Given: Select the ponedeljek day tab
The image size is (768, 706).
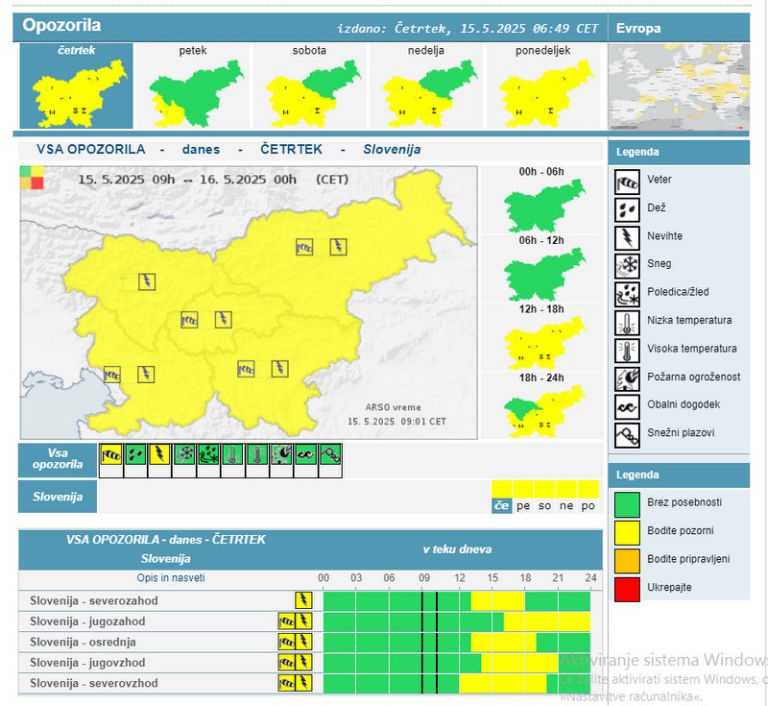Looking at the screenshot, I should 543,85.
